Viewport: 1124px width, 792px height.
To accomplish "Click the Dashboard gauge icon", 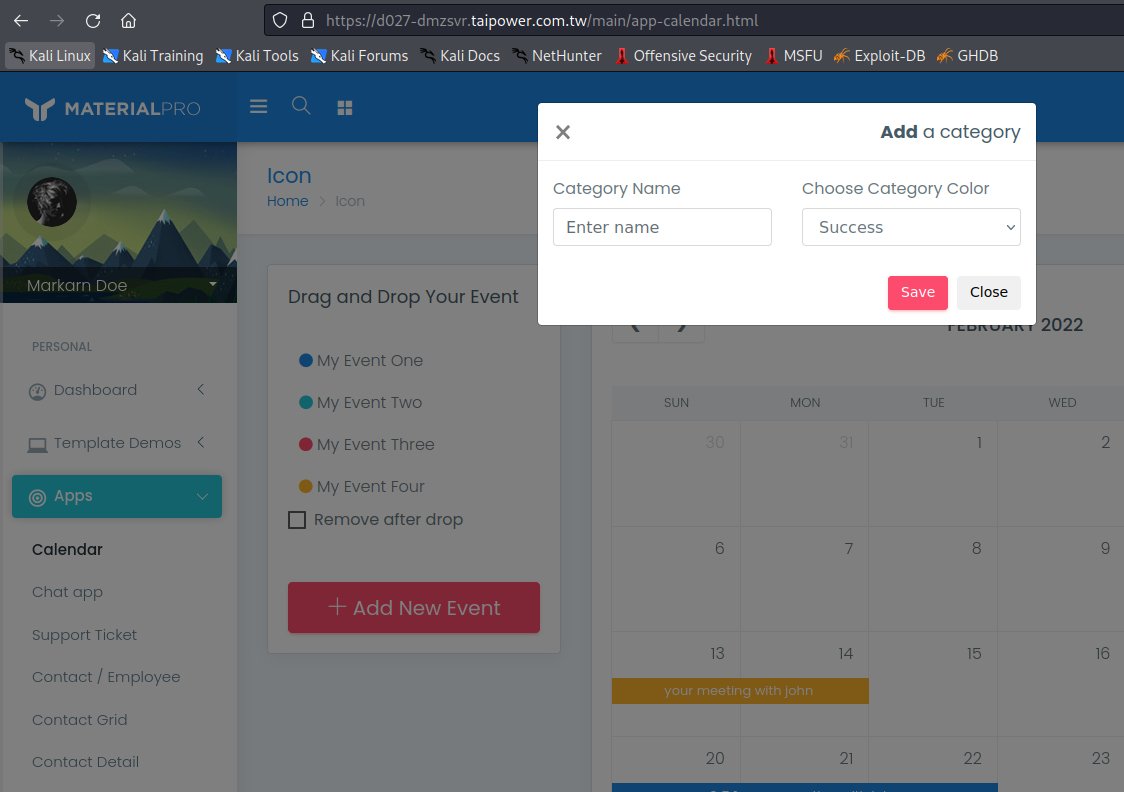I will [37, 391].
